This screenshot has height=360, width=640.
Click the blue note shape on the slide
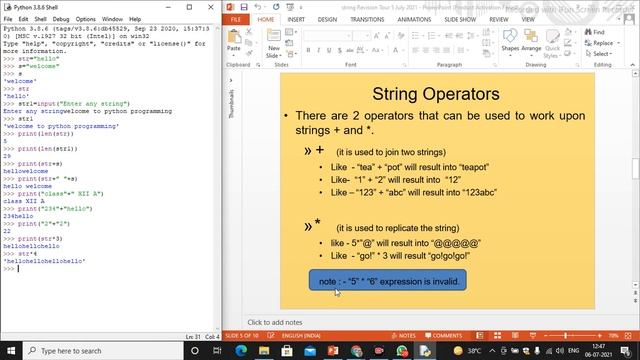(388, 280)
